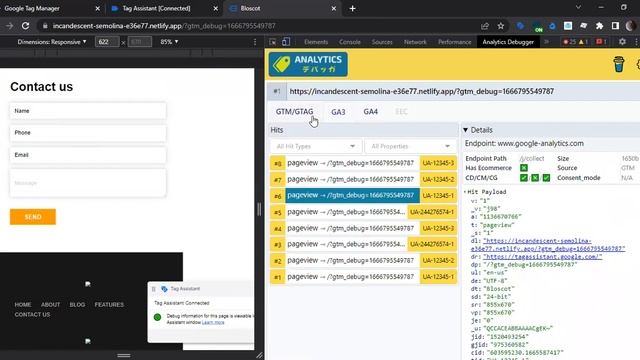Screen dimensions: 640x360
Task: Open the browser Extensions puzzle icon
Action: pyautogui.click(x=600, y=26)
